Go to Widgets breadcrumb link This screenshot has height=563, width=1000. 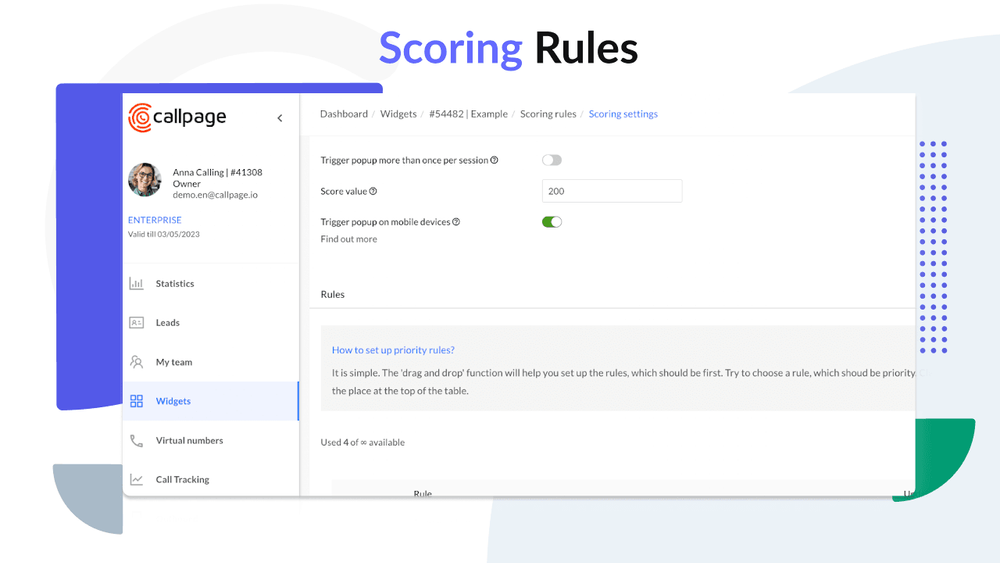pos(398,114)
